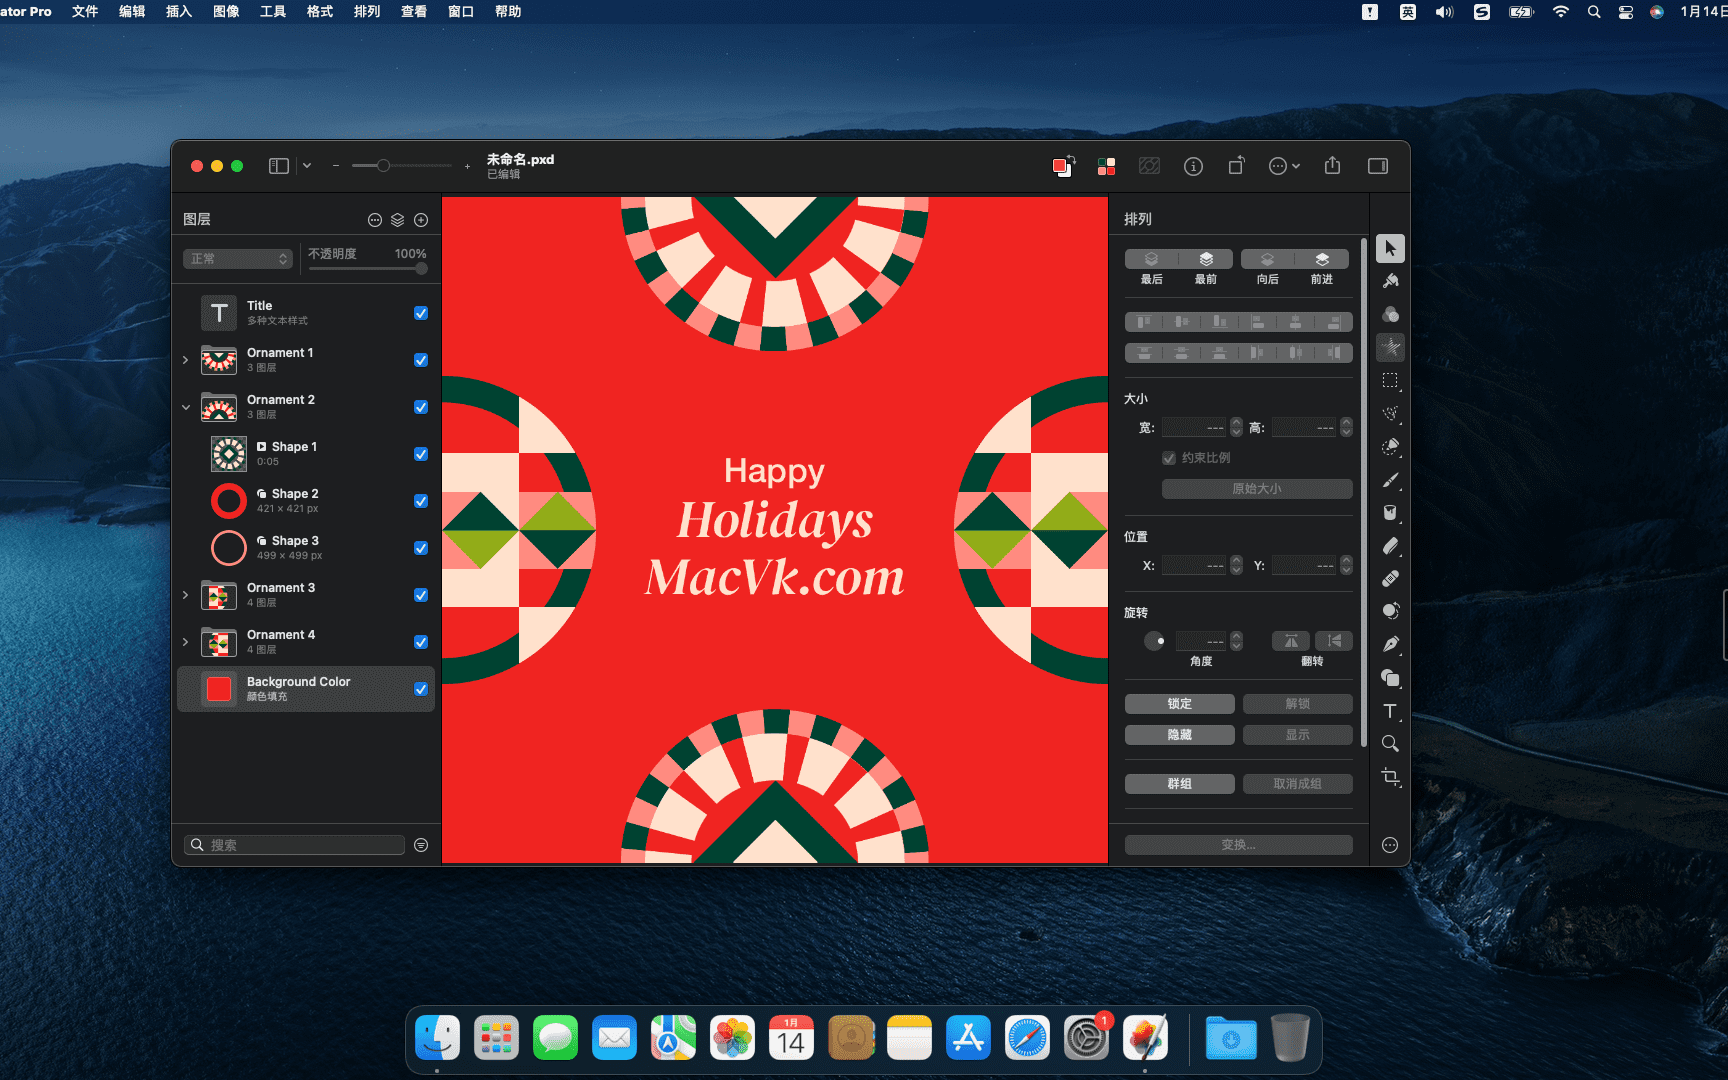Open the title bar more options dropdown

pyautogui.click(x=1284, y=166)
